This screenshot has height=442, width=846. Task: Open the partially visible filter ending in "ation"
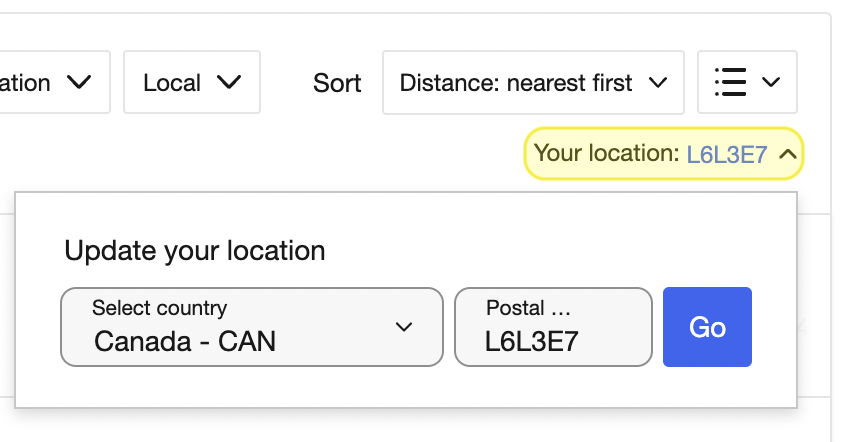pos(53,82)
